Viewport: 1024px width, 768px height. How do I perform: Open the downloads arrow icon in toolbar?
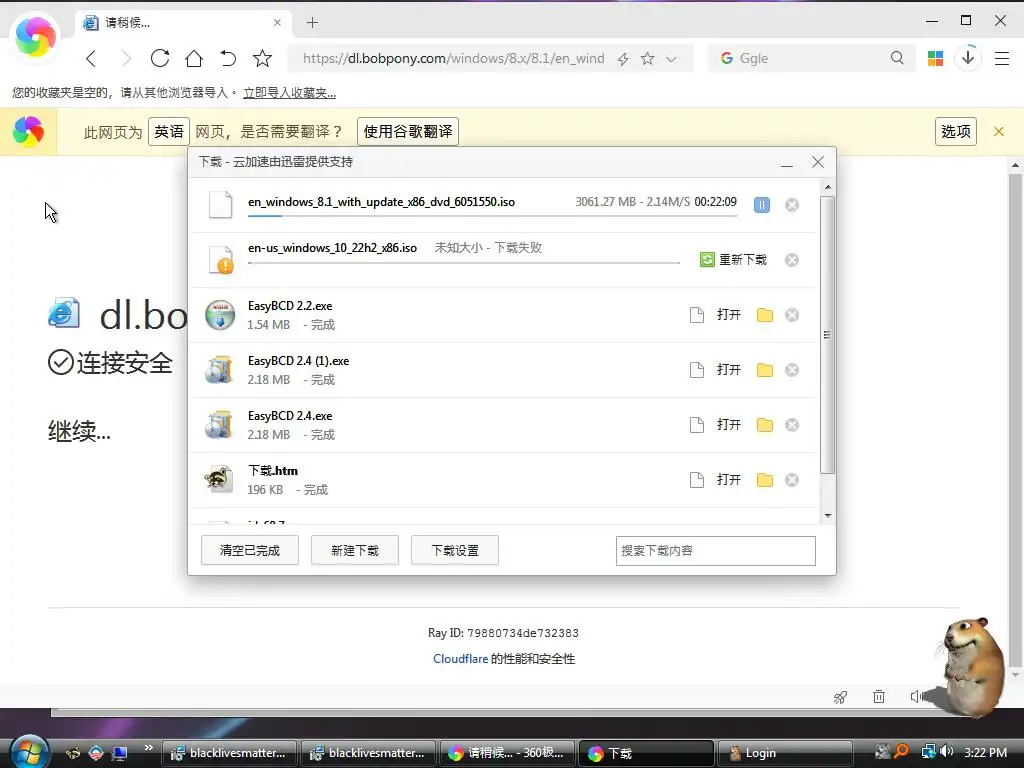(x=968, y=57)
